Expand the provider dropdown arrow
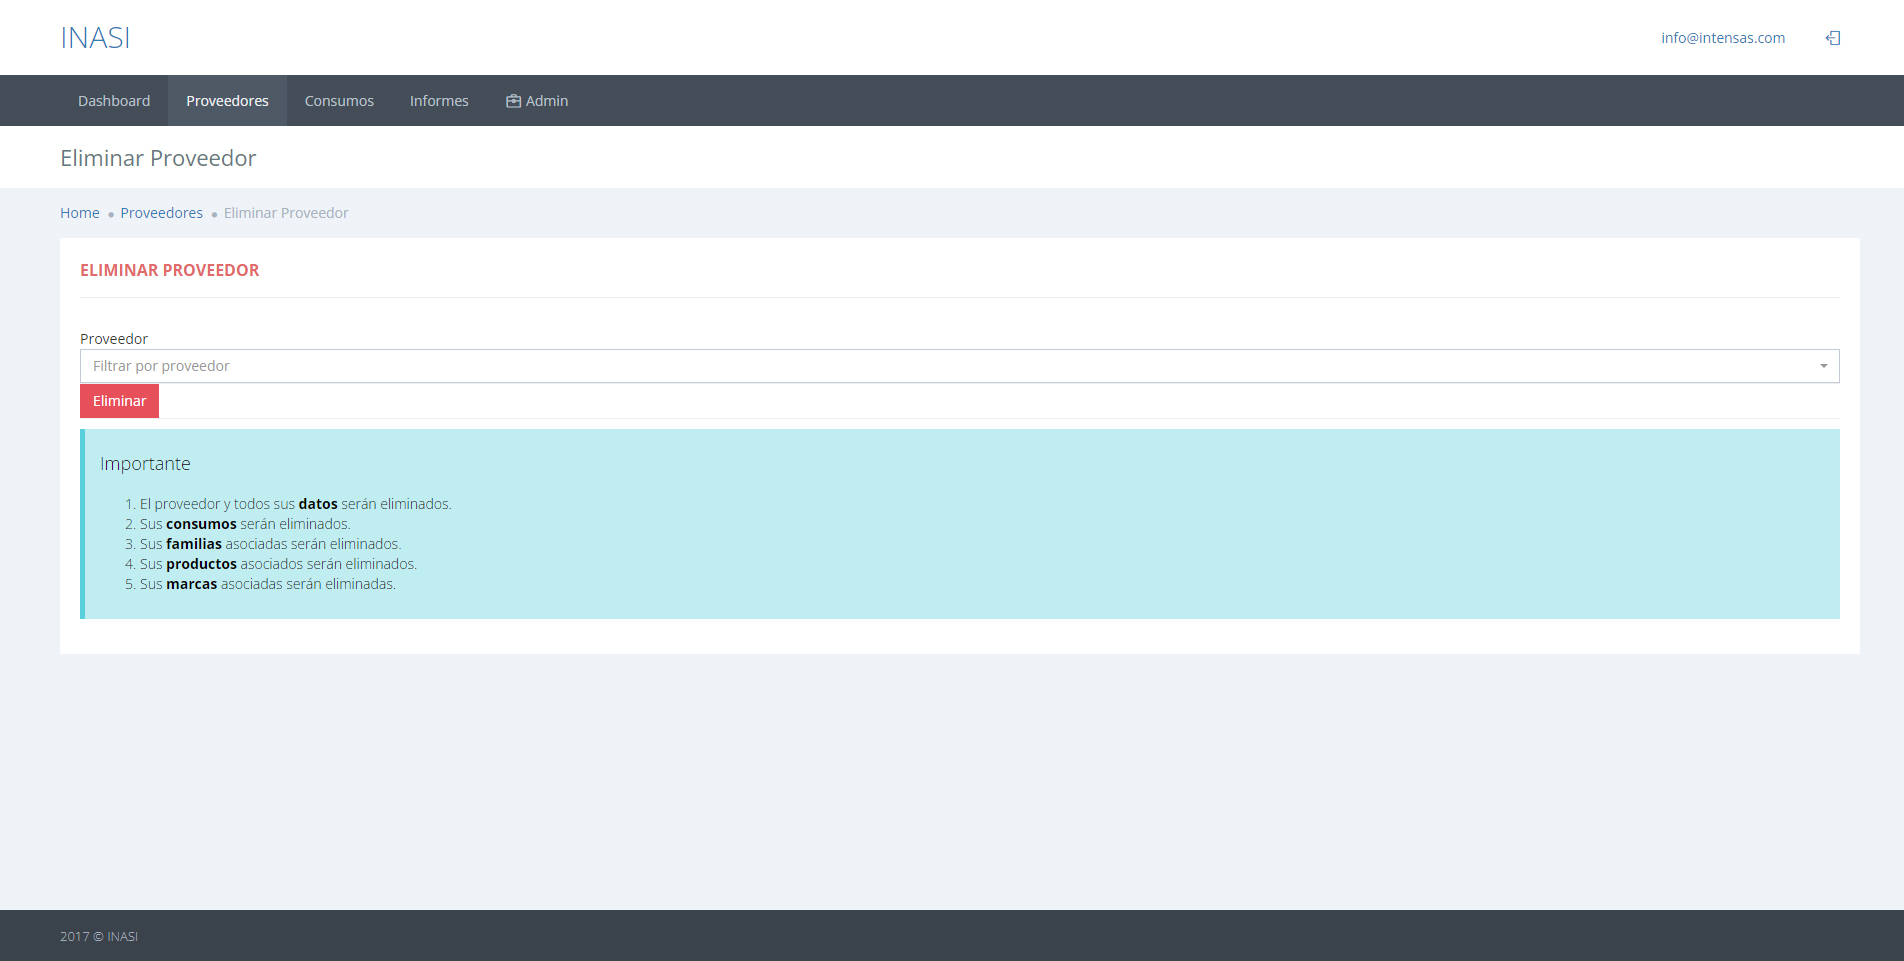1904x961 pixels. click(x=1823, y=366)
